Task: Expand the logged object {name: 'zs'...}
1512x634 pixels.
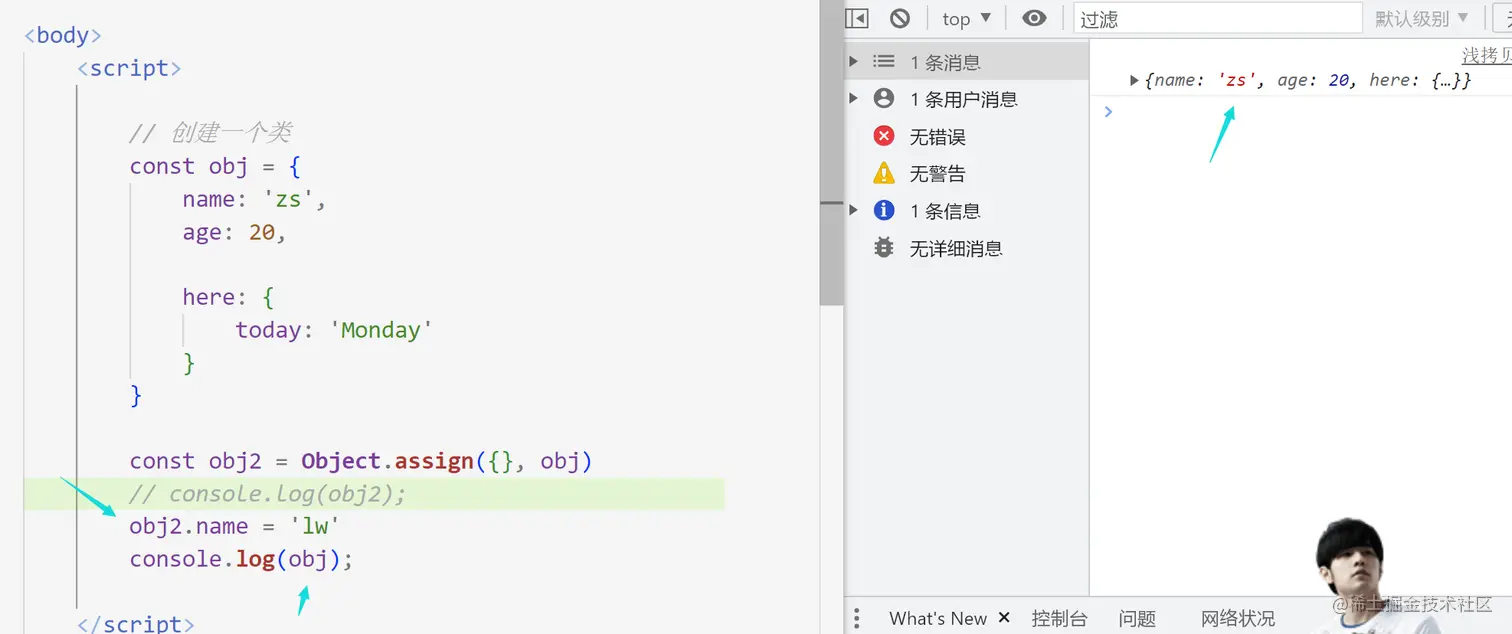Action: (1134, 80)
